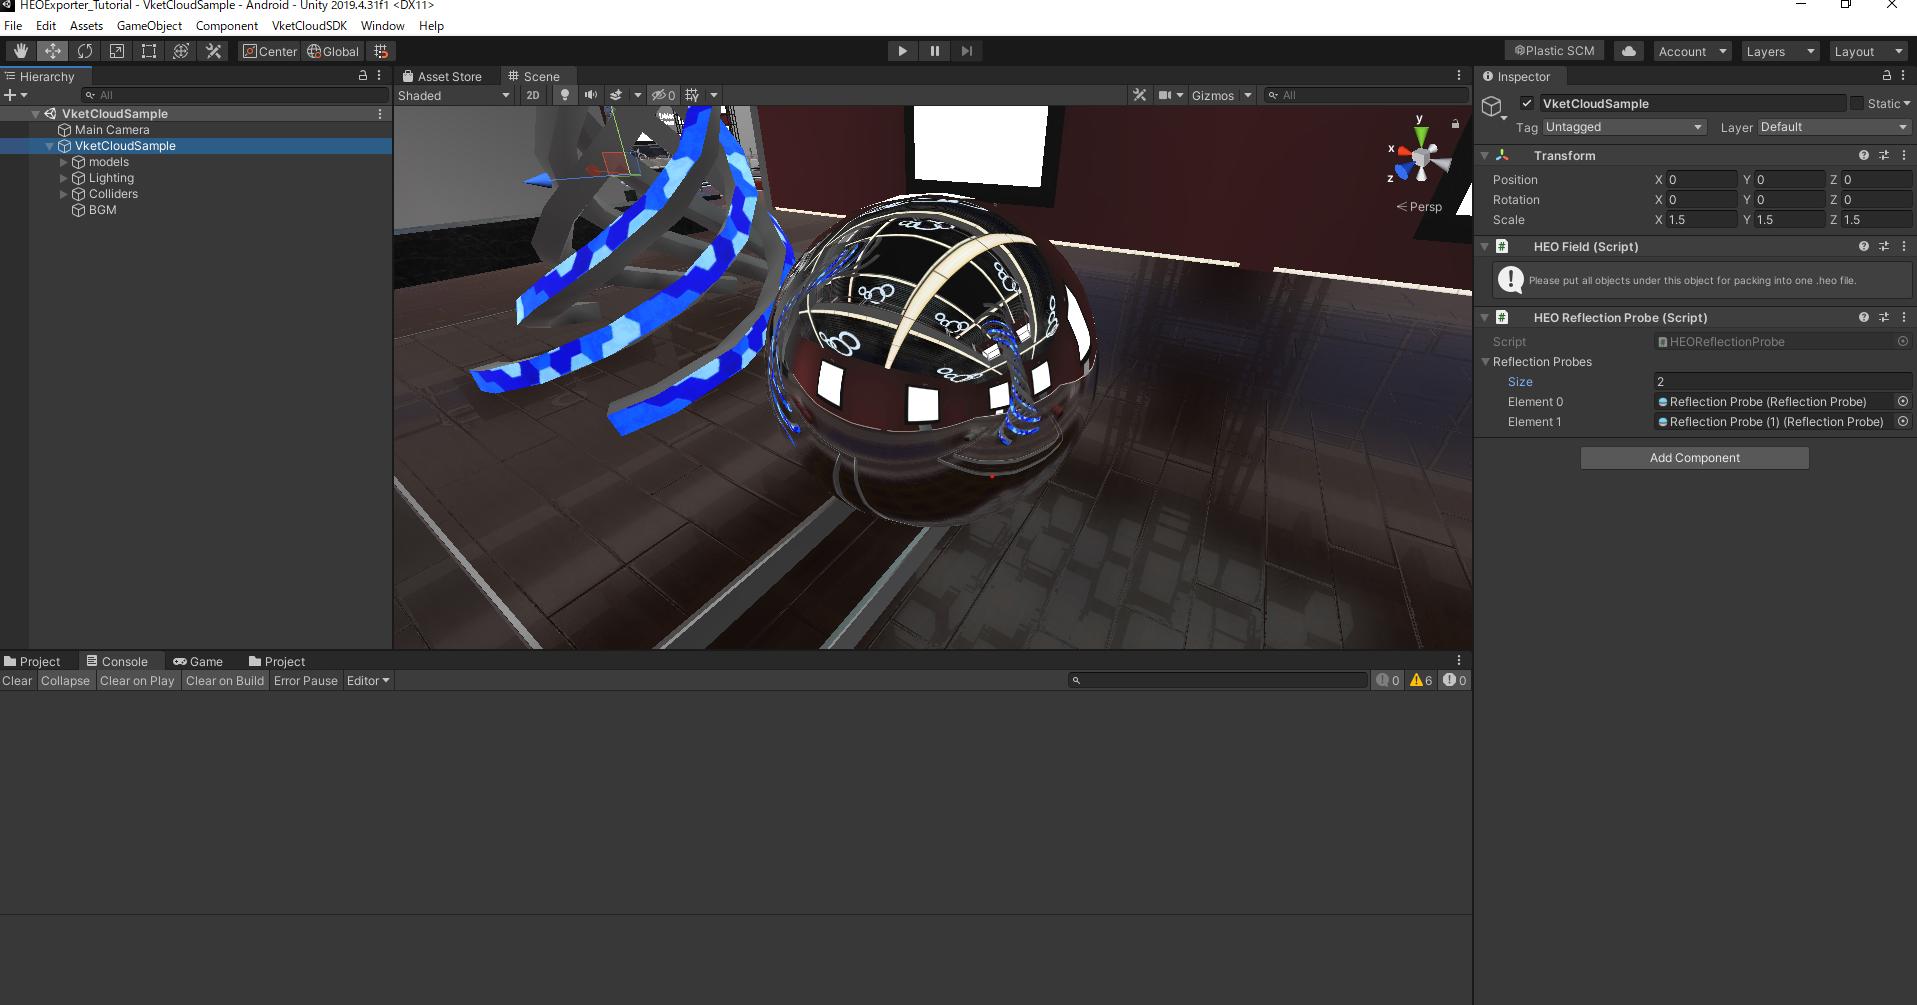Viewport: 1917px width, 1005px height.
Task: Select the Move tool in the toolbar
Action: click(52, 50)
